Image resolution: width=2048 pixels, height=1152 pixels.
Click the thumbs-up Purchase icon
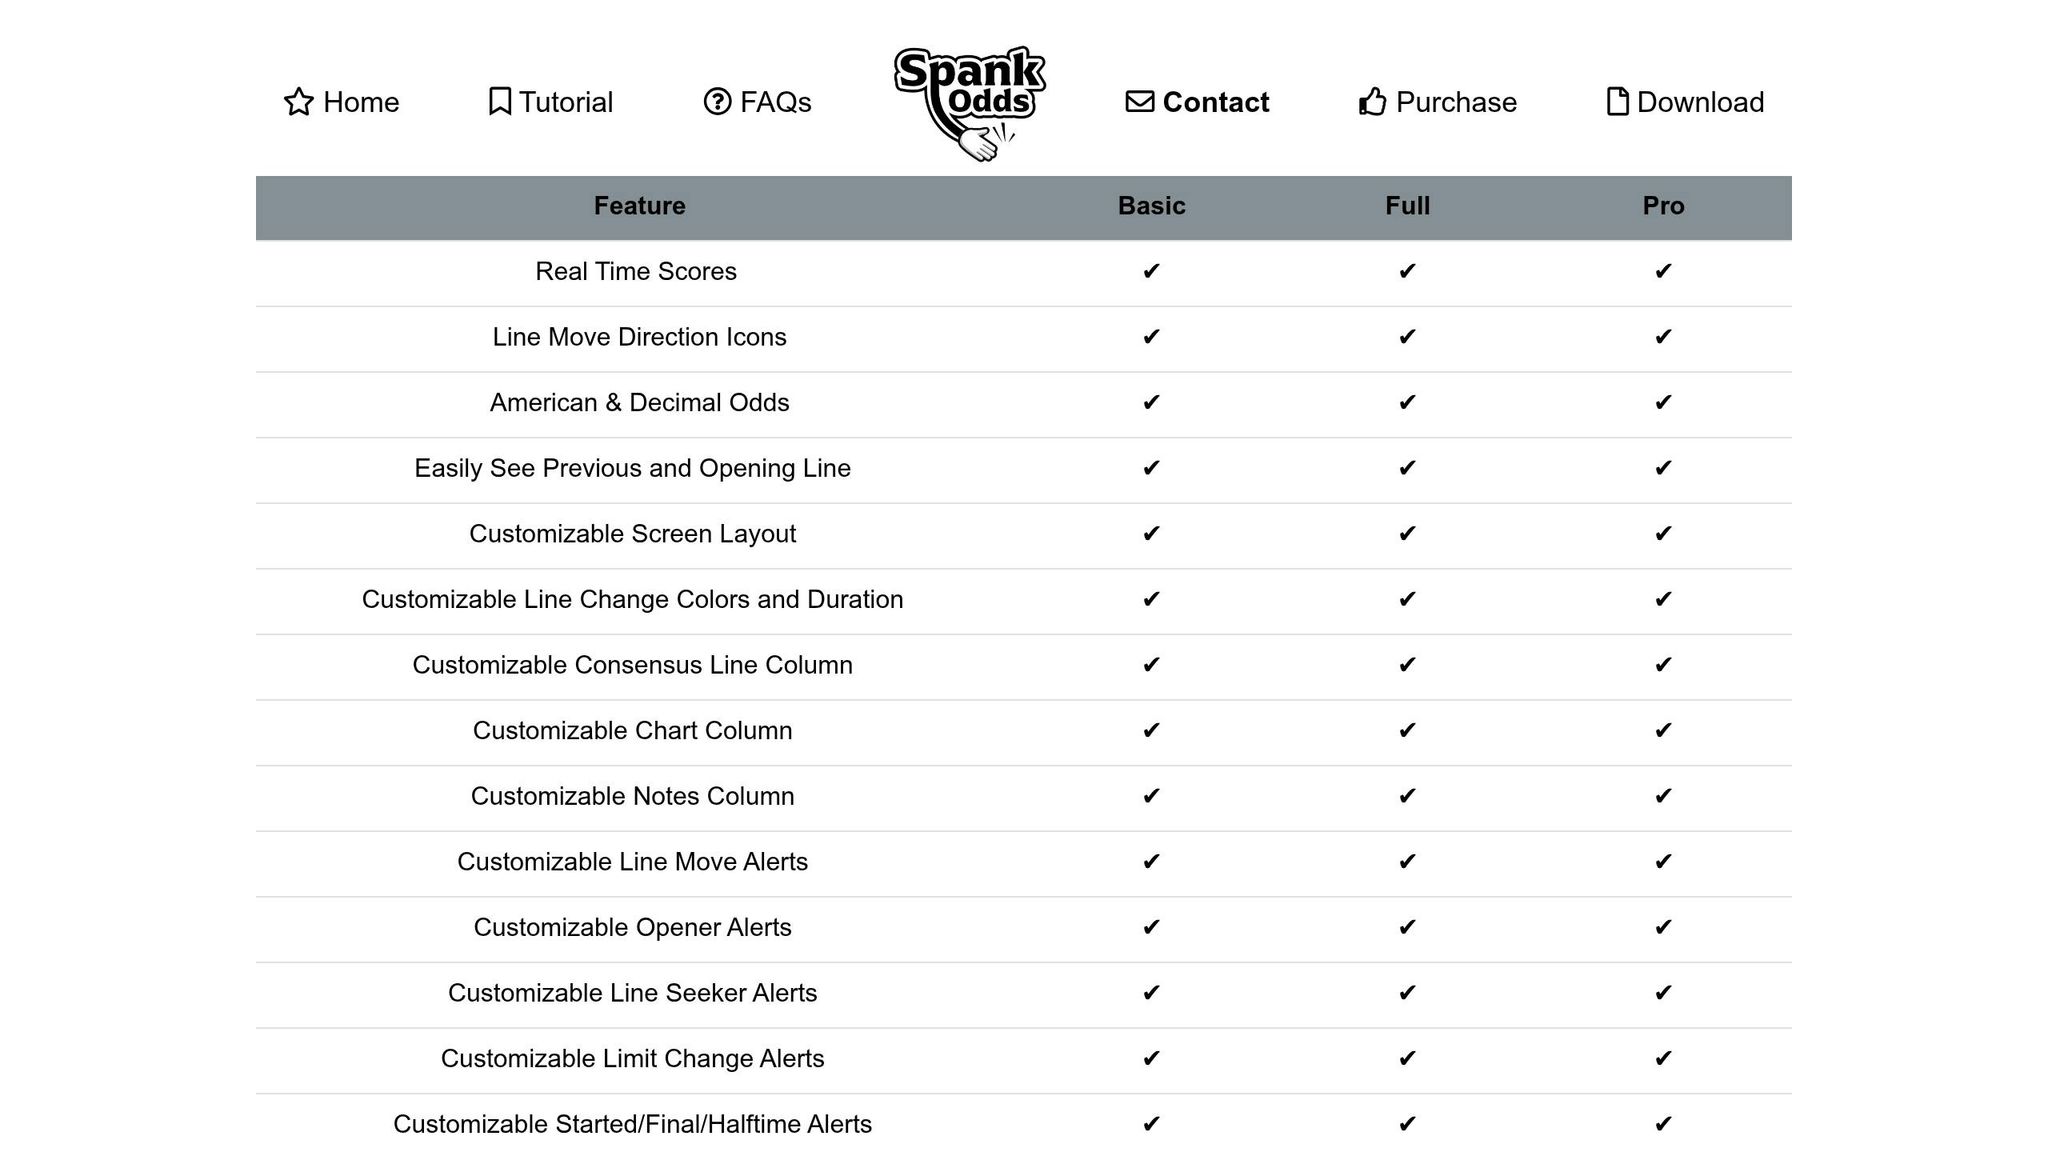[x=1373, y=102]
